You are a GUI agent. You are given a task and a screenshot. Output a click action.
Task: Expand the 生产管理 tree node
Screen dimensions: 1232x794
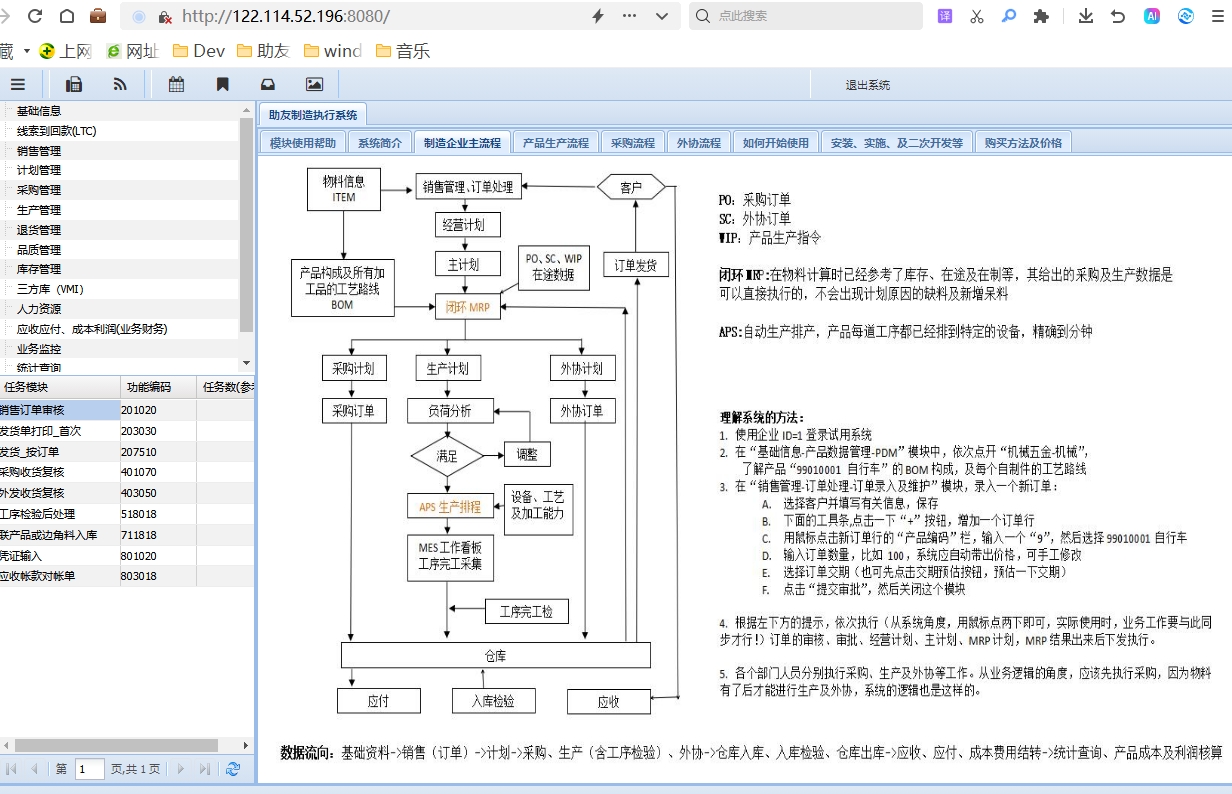39,210
